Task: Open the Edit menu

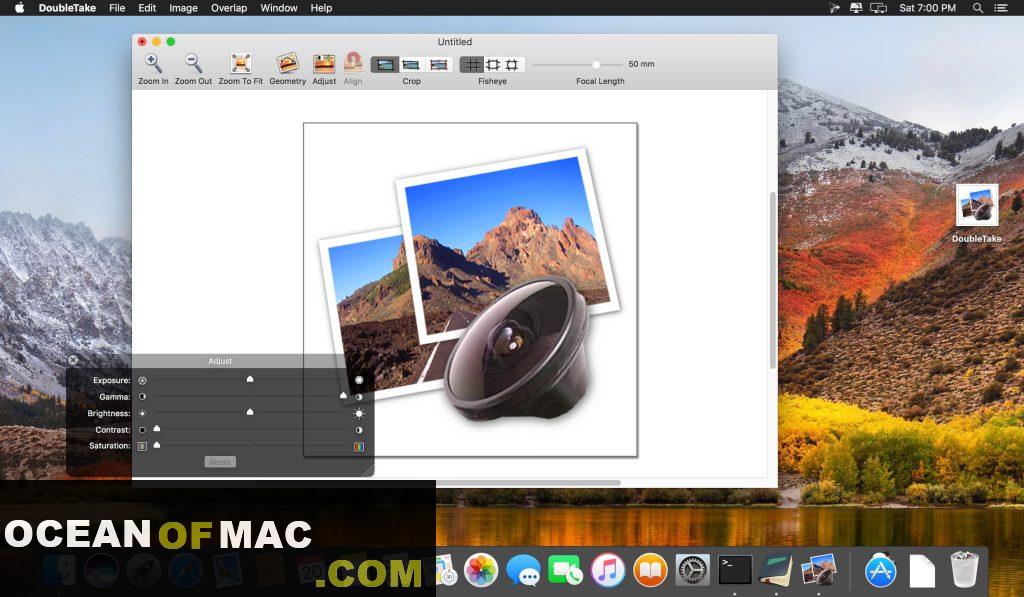Action: (x=147, y=8)
